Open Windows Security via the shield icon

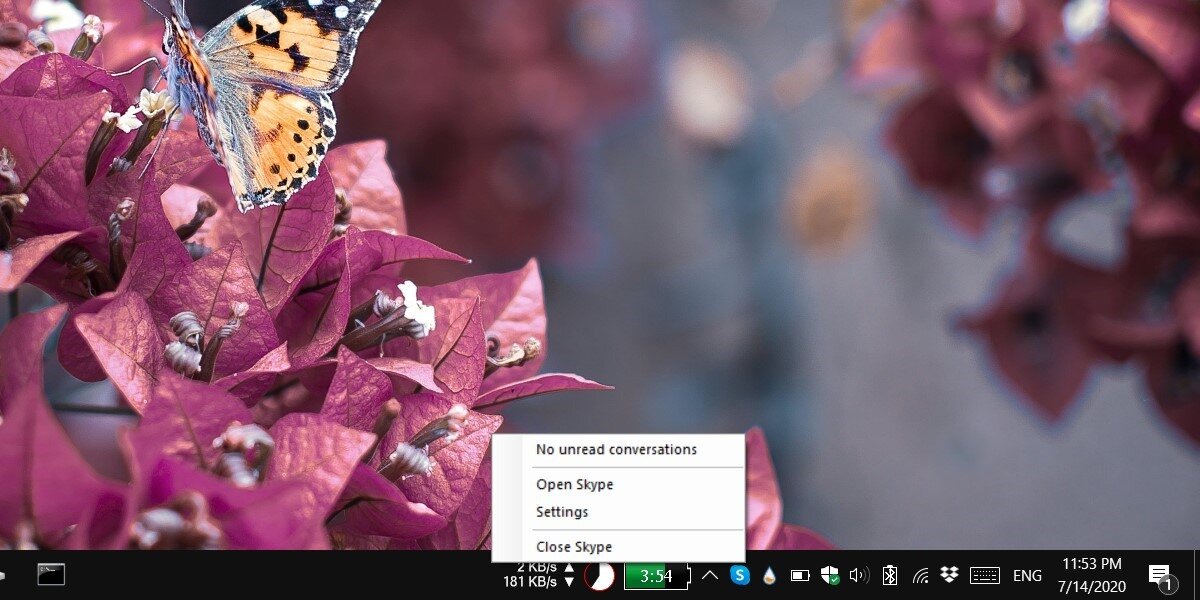(830, 575)
